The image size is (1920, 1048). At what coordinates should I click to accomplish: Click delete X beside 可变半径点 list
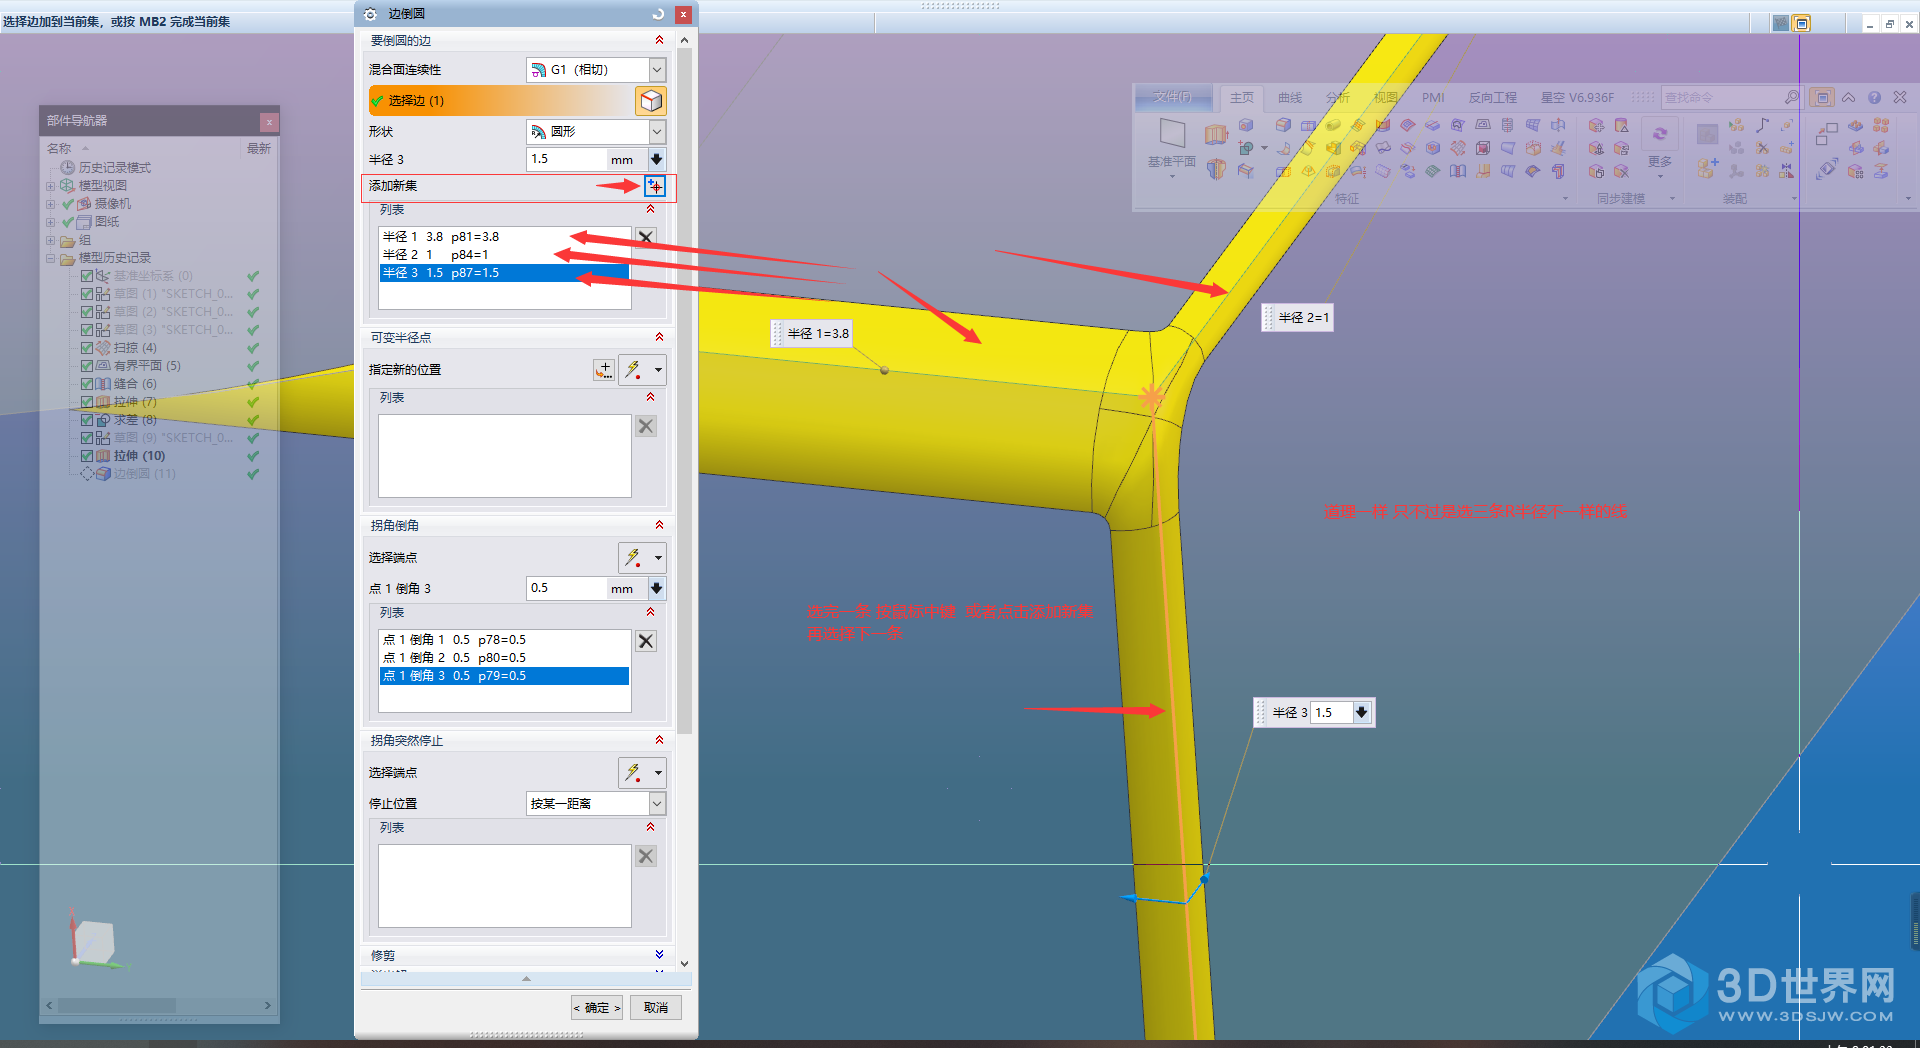646,426
